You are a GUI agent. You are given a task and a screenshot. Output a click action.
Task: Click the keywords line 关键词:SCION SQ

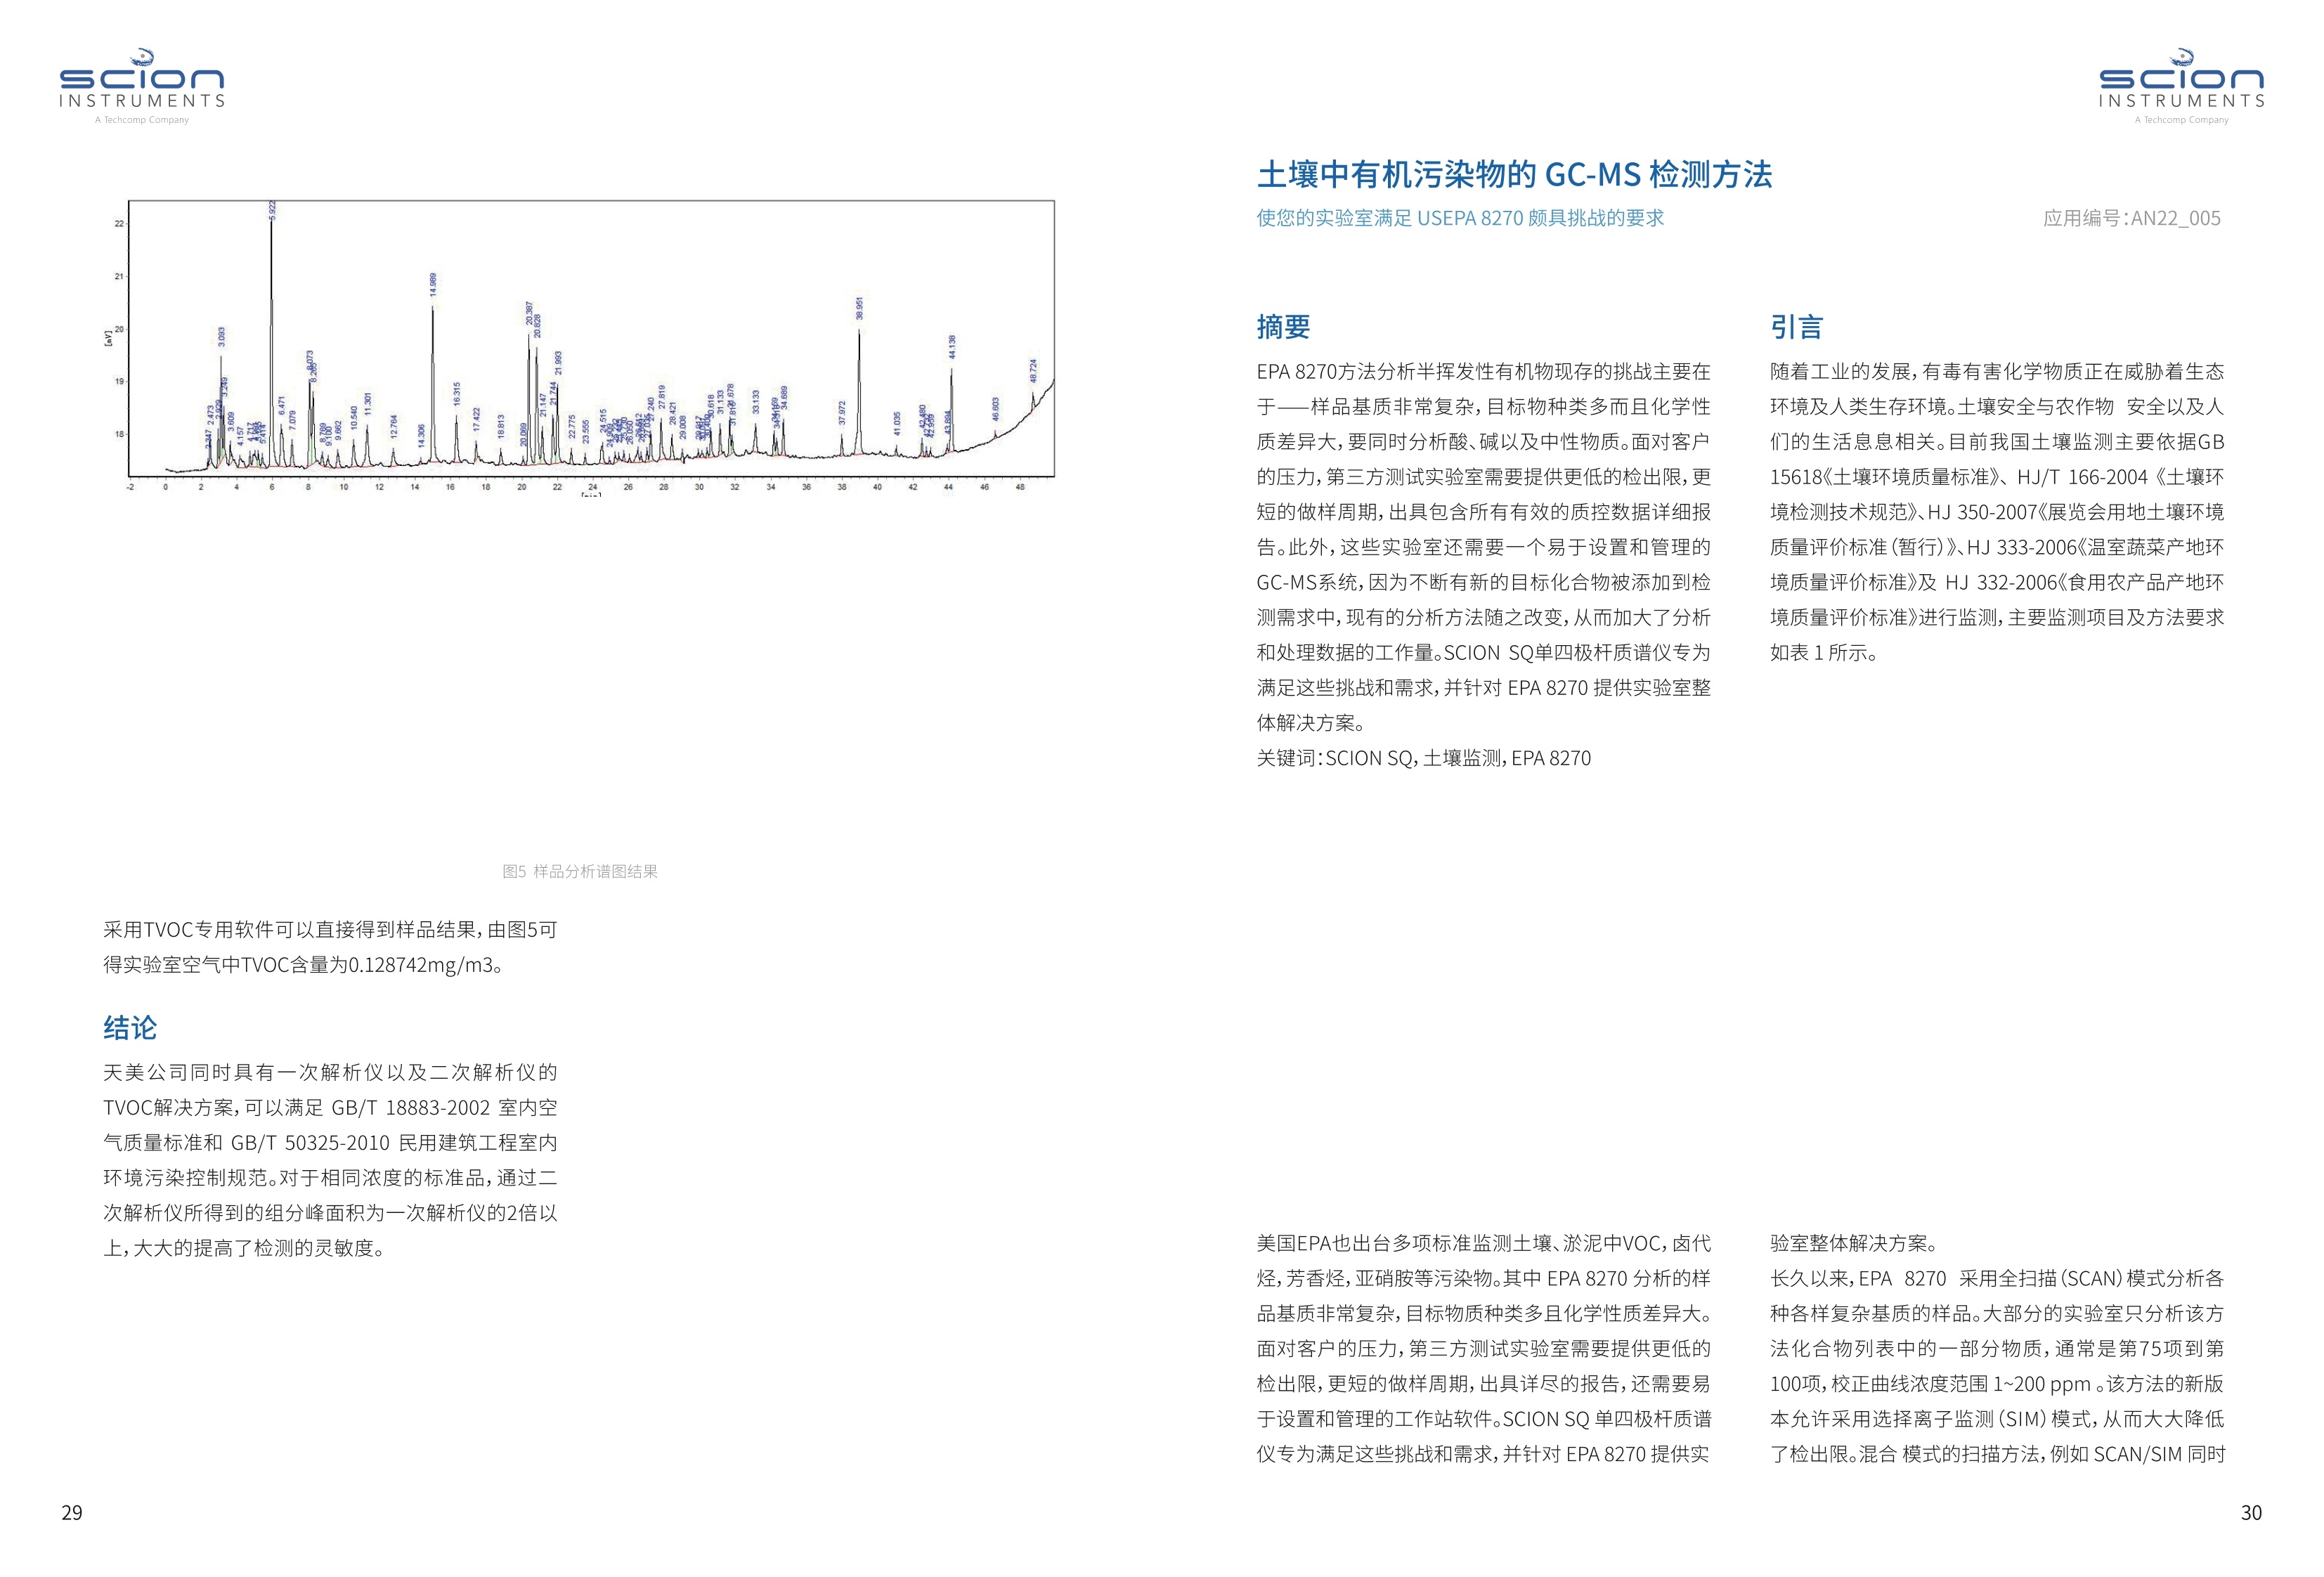point(1423,758)
